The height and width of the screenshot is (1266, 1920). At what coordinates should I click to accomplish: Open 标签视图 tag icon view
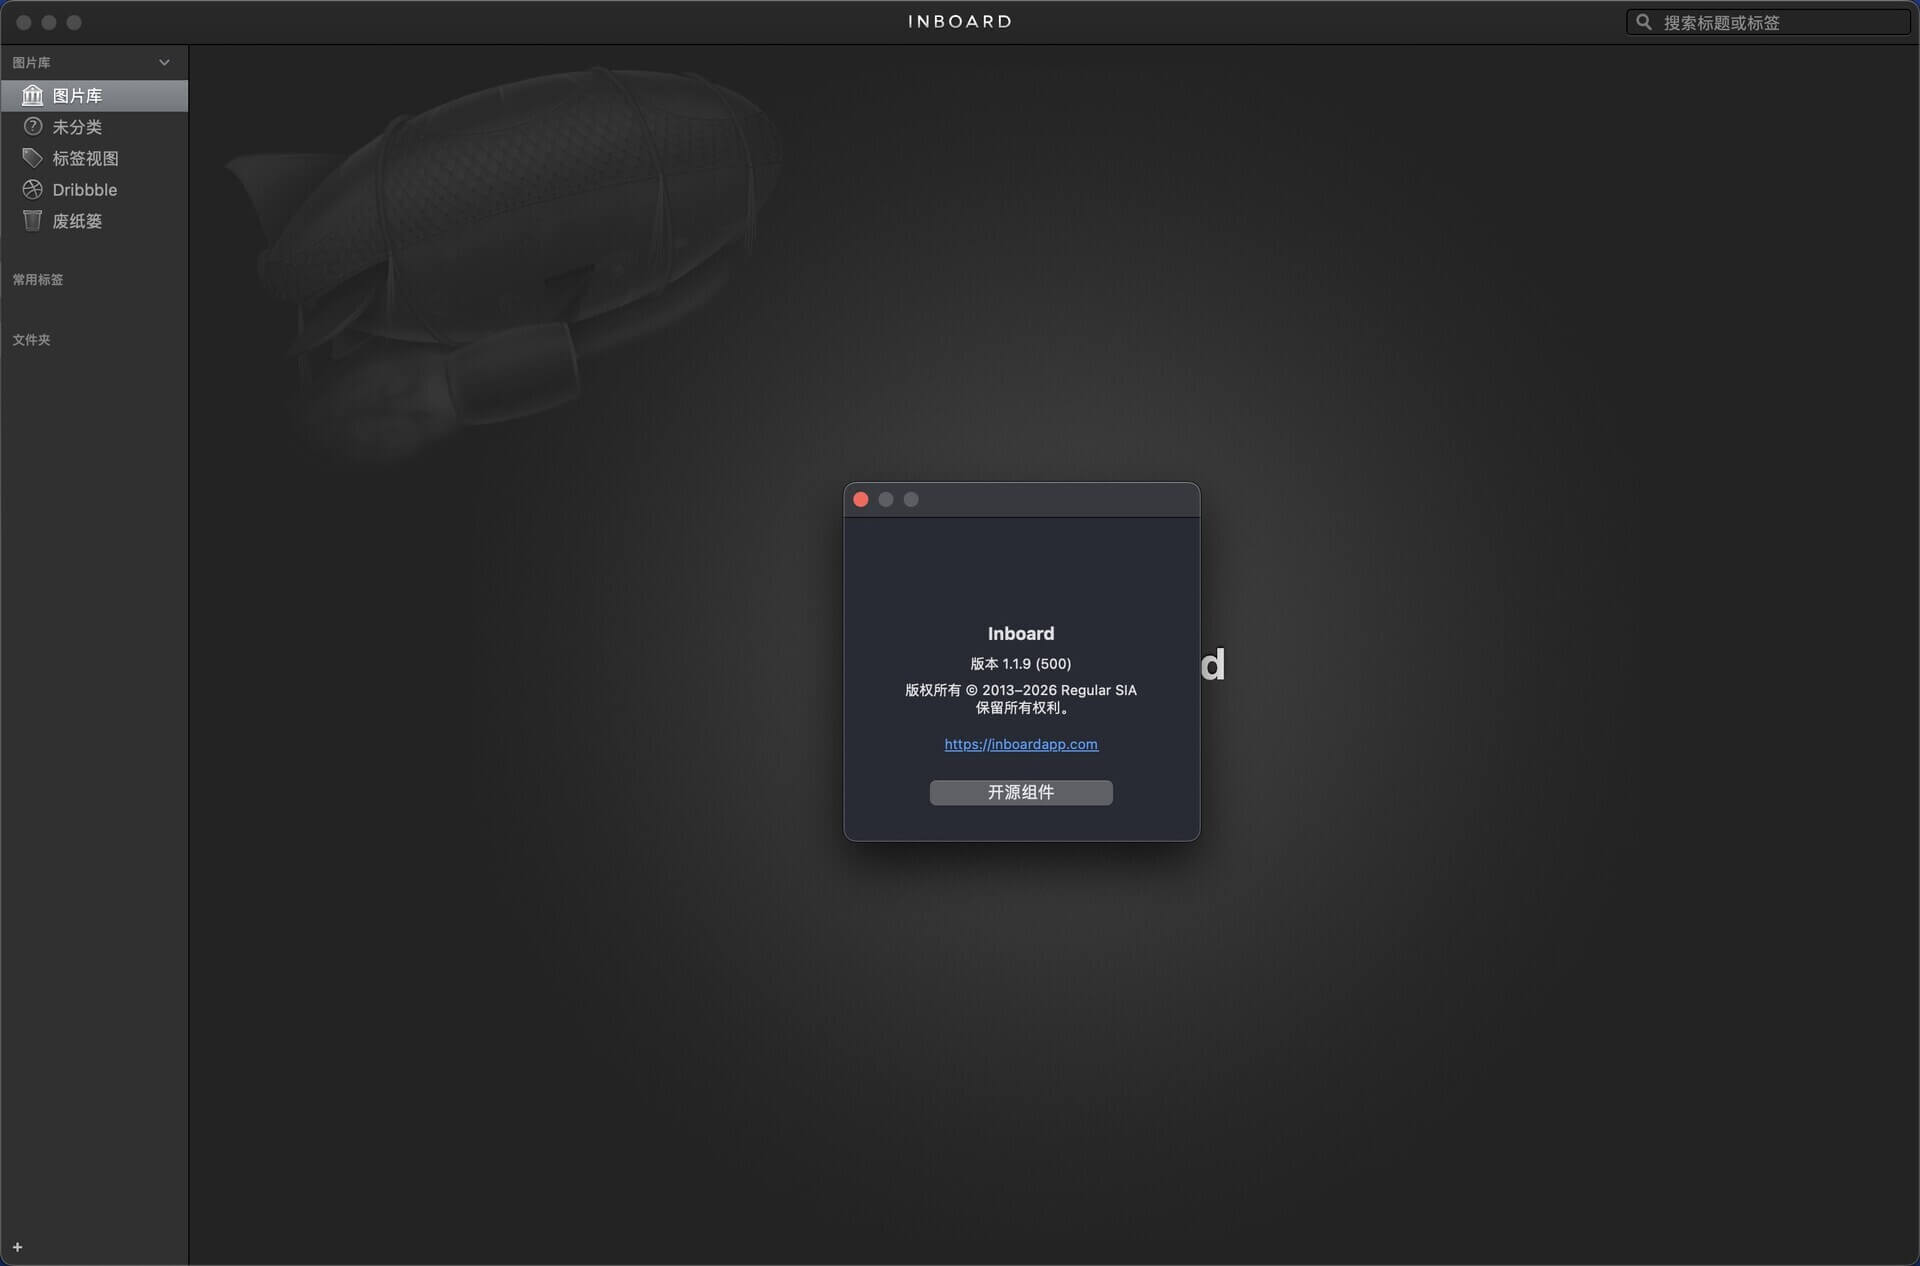point(32,158)
